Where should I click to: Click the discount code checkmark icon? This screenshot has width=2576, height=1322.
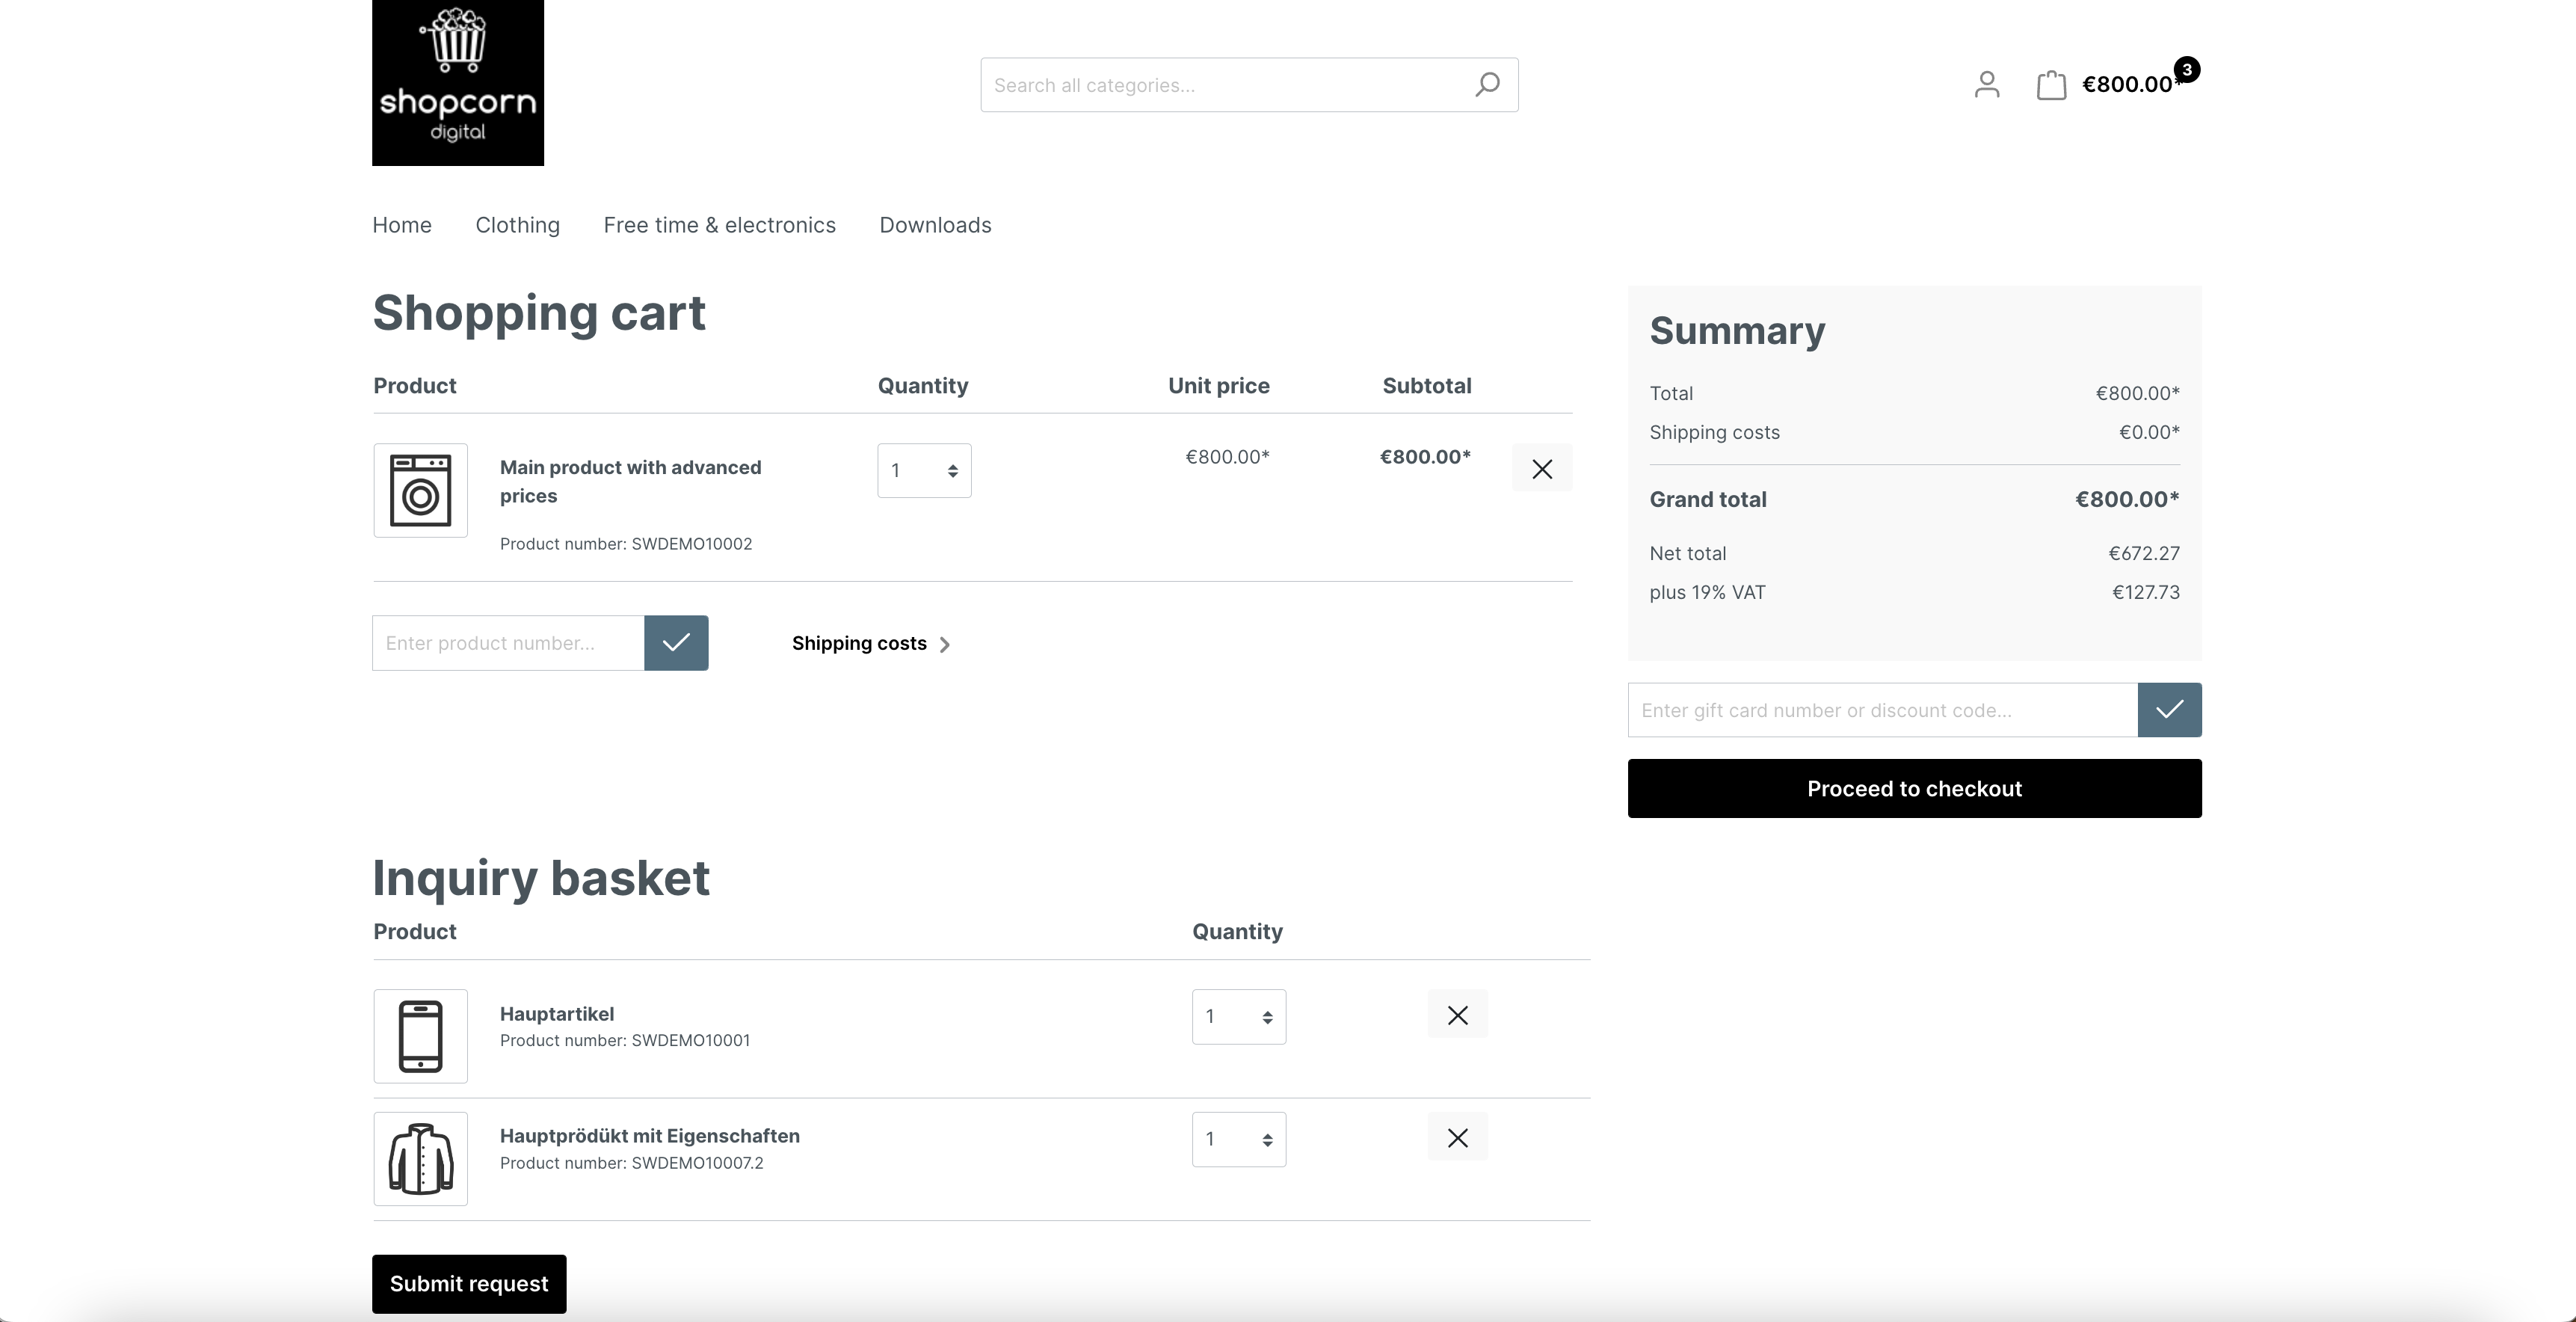click(x=2169, y=708)
